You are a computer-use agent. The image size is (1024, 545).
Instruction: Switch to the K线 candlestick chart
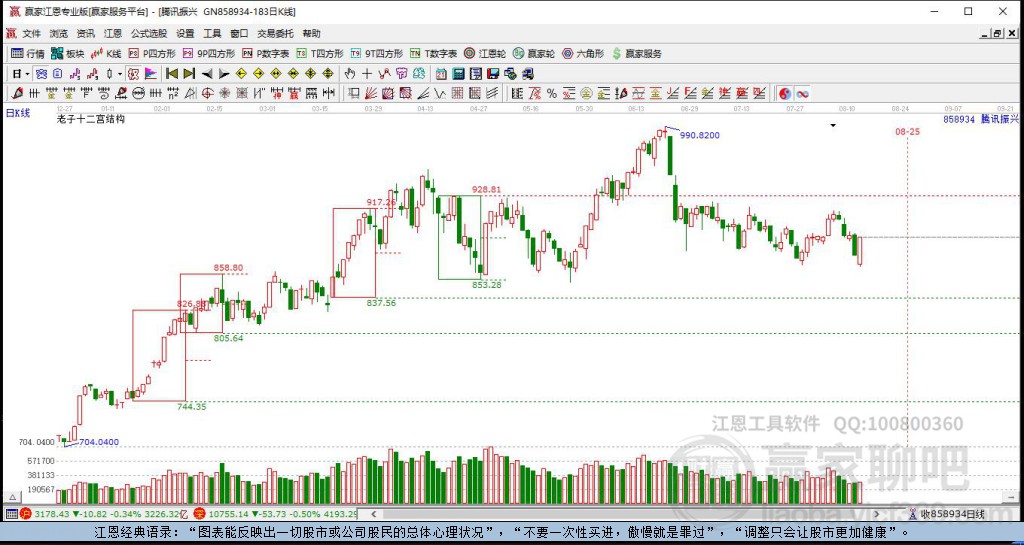coord(106,54)
